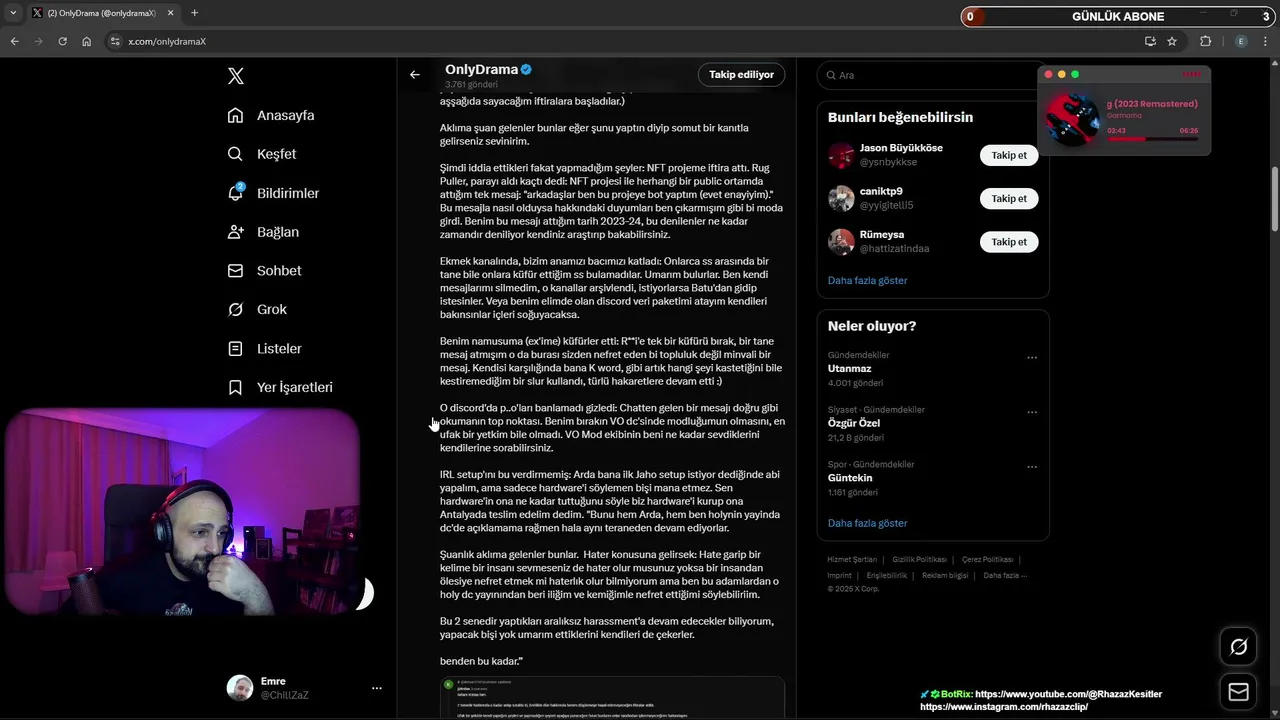Open browser tab list dropdown

[x=13, y=13]
